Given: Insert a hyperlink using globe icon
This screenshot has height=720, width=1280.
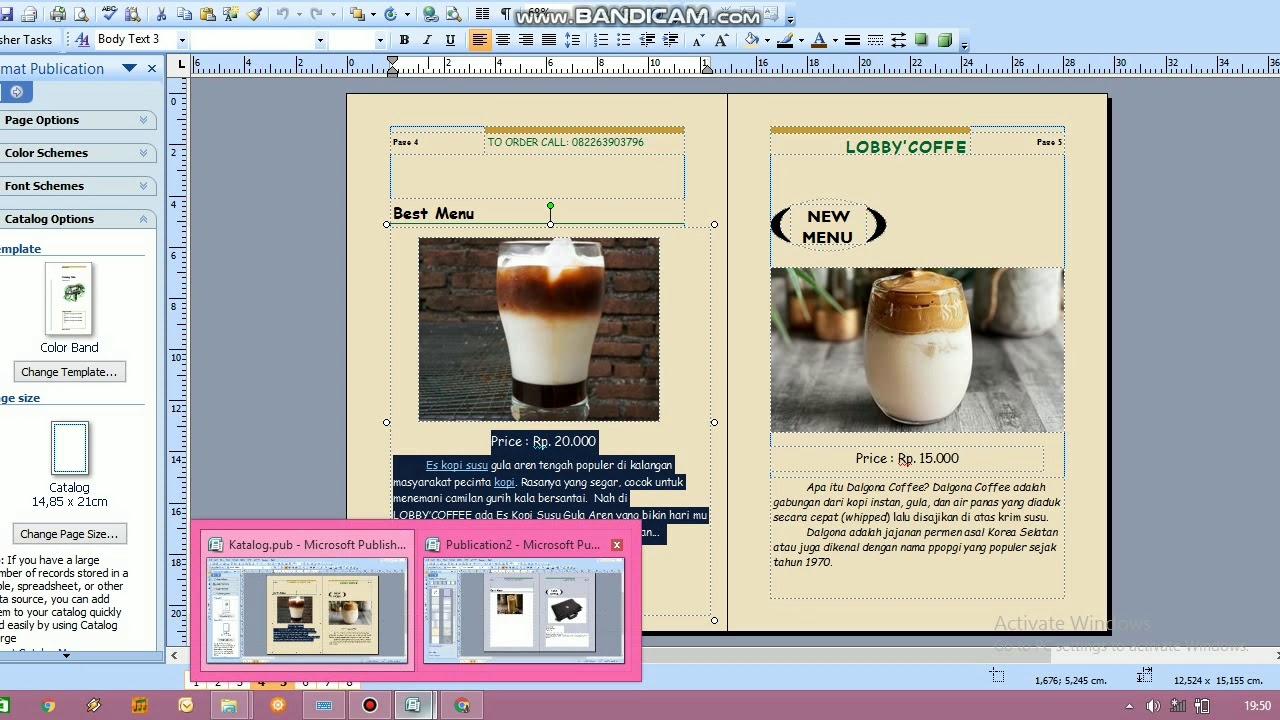Looking at the screenshot, I should [x=430, y=14].
